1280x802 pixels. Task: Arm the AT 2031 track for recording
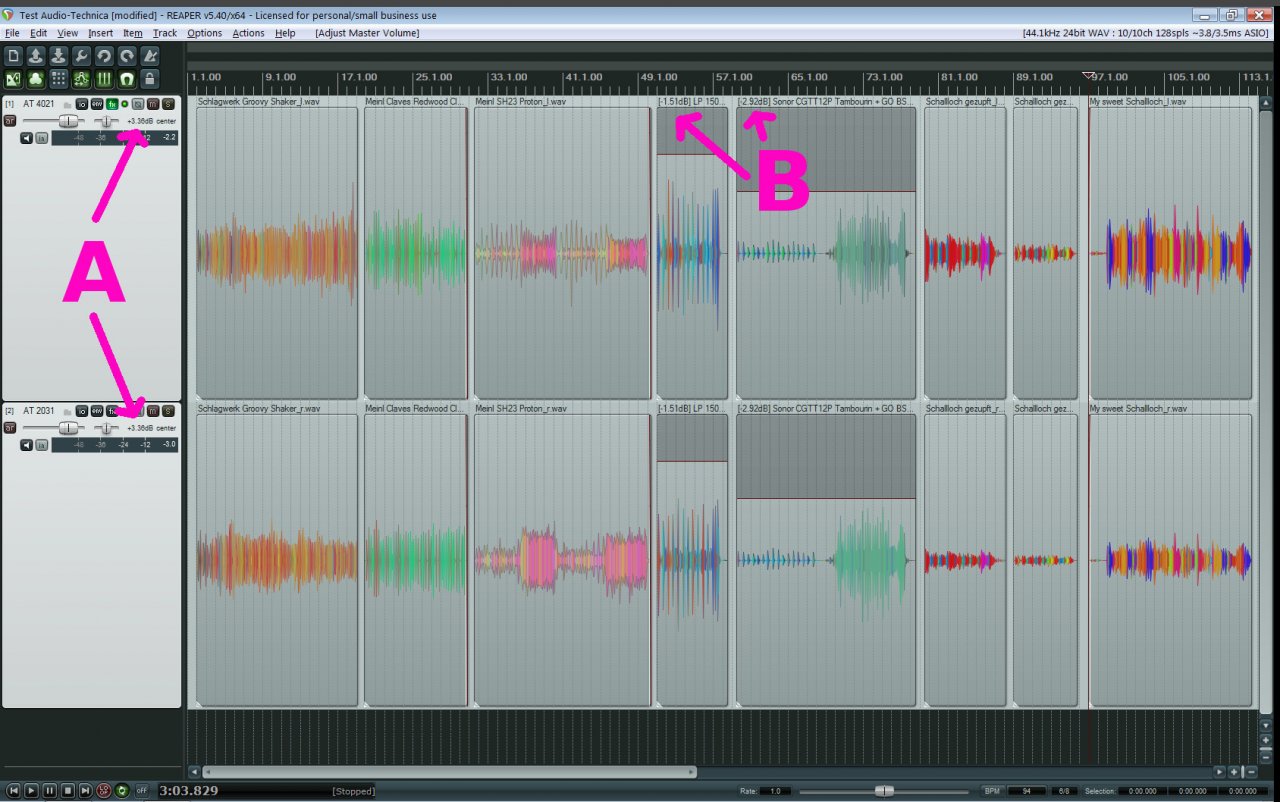[10, 428]
